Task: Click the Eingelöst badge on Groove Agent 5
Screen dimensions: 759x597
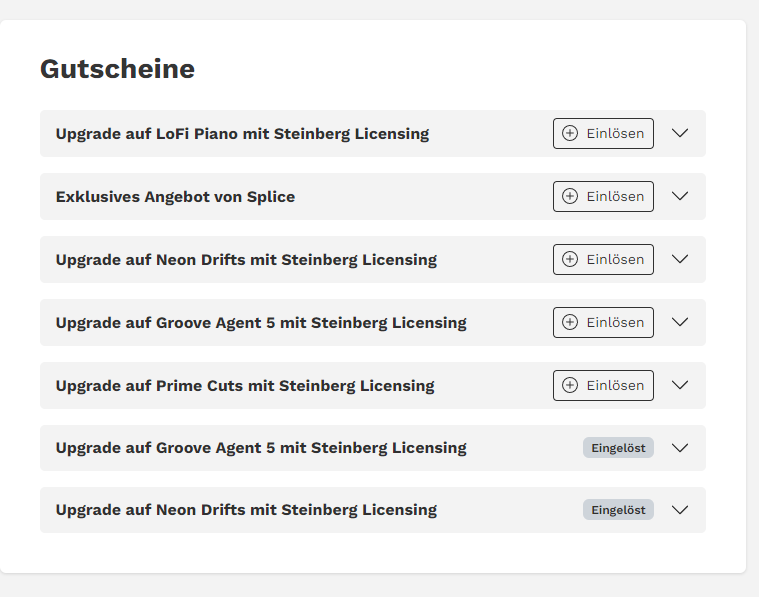Action: coord(618,448)
